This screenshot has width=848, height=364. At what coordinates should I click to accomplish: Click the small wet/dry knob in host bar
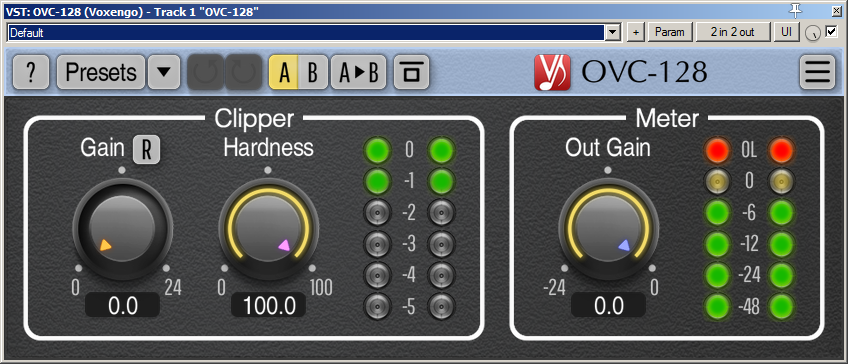[x=812, y=34]
